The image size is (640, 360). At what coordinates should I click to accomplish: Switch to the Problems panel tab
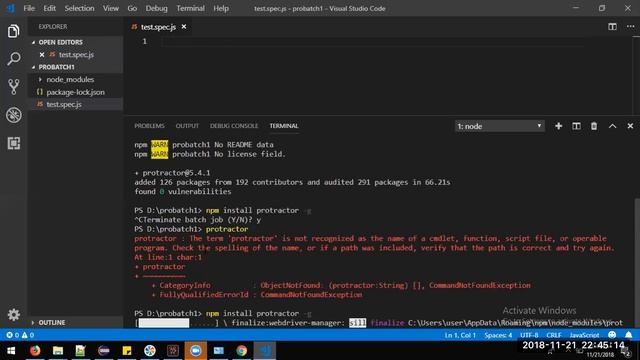pos(149,126)
